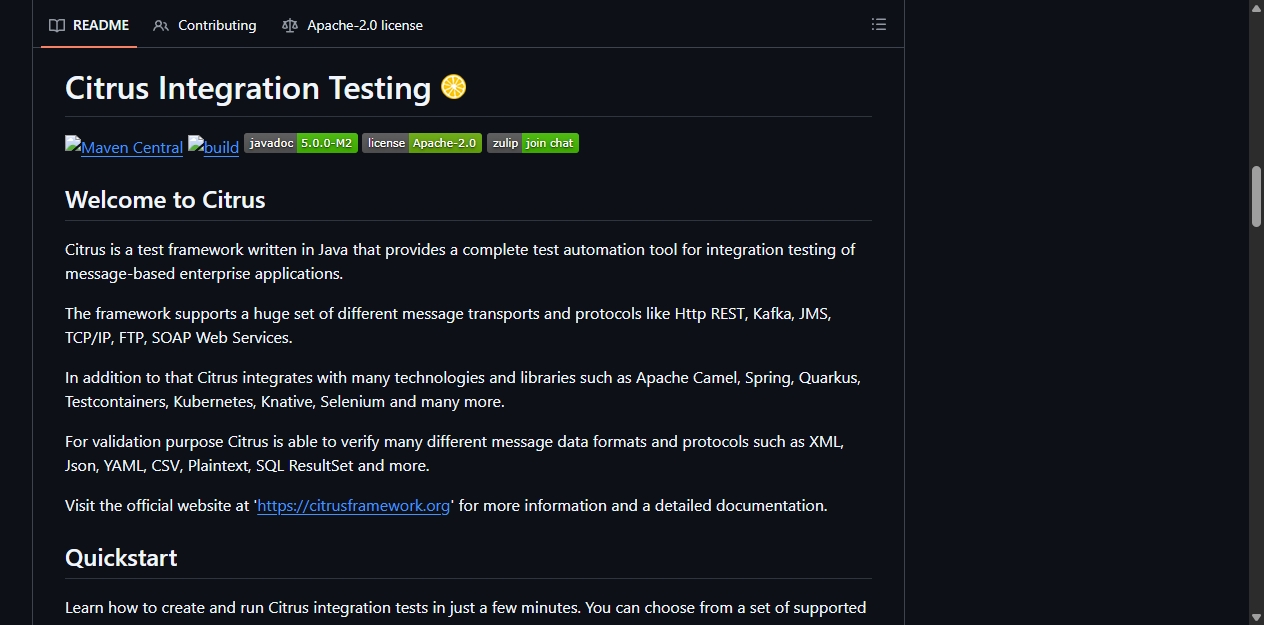Viewport: 1264px width, 625px height.
Task: Click the lemon emoji next to the title
Action: 454,87
